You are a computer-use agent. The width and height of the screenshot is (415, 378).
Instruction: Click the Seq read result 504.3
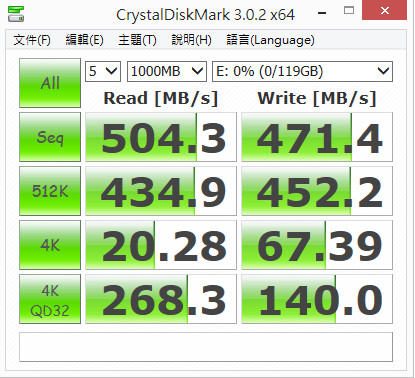161,137
